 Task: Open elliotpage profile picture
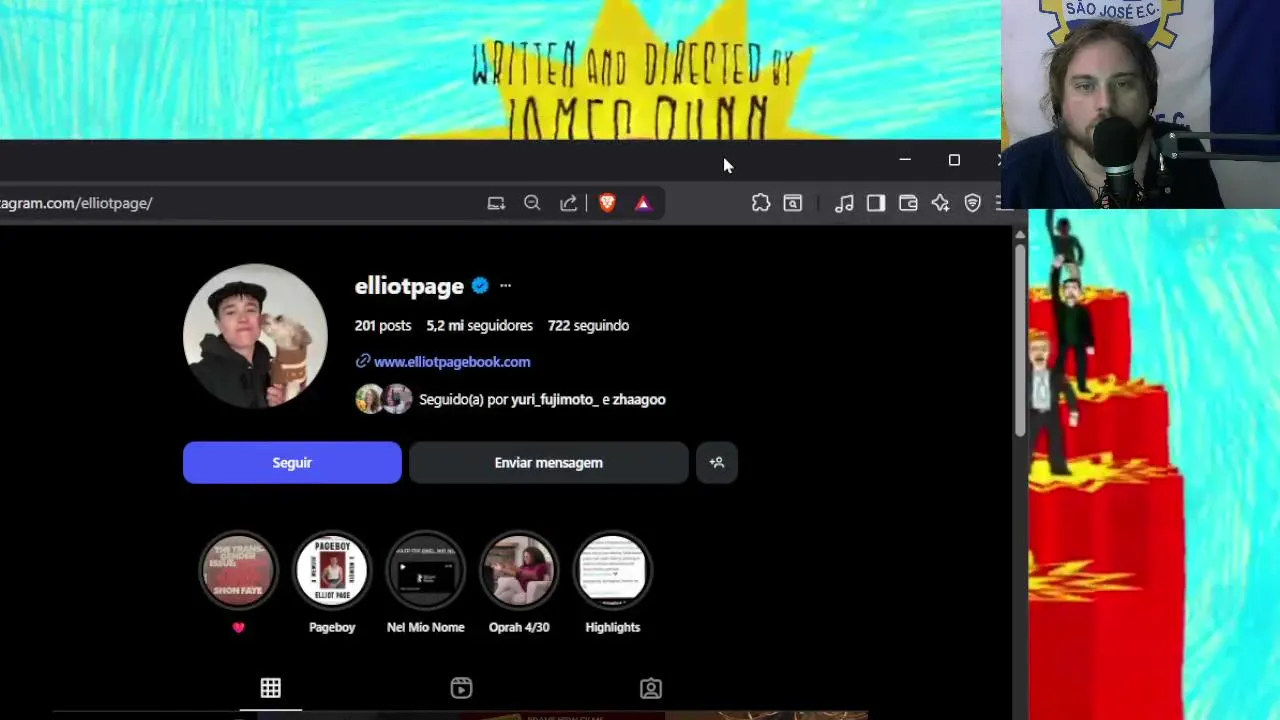(x=255, y=336)
